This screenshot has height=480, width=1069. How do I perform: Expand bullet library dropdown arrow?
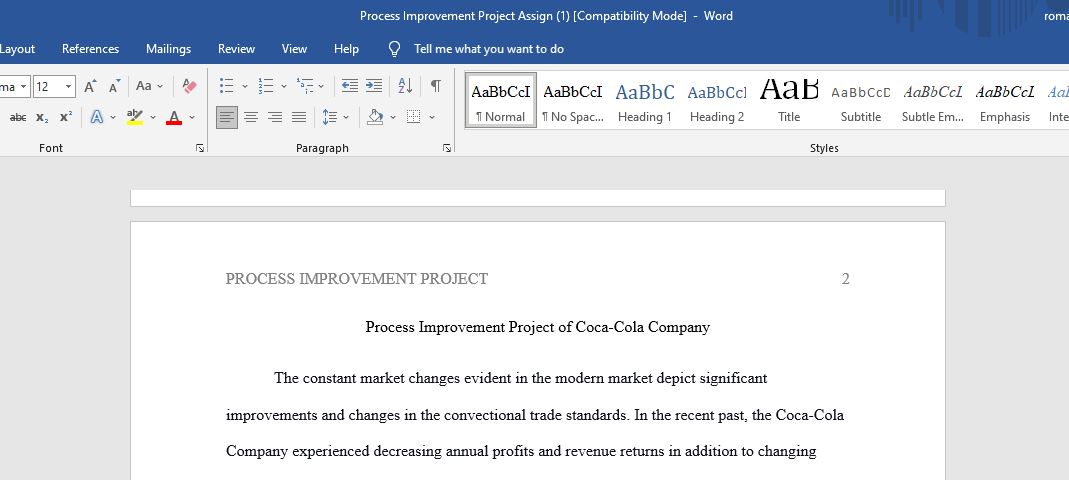tap(245, 87)
